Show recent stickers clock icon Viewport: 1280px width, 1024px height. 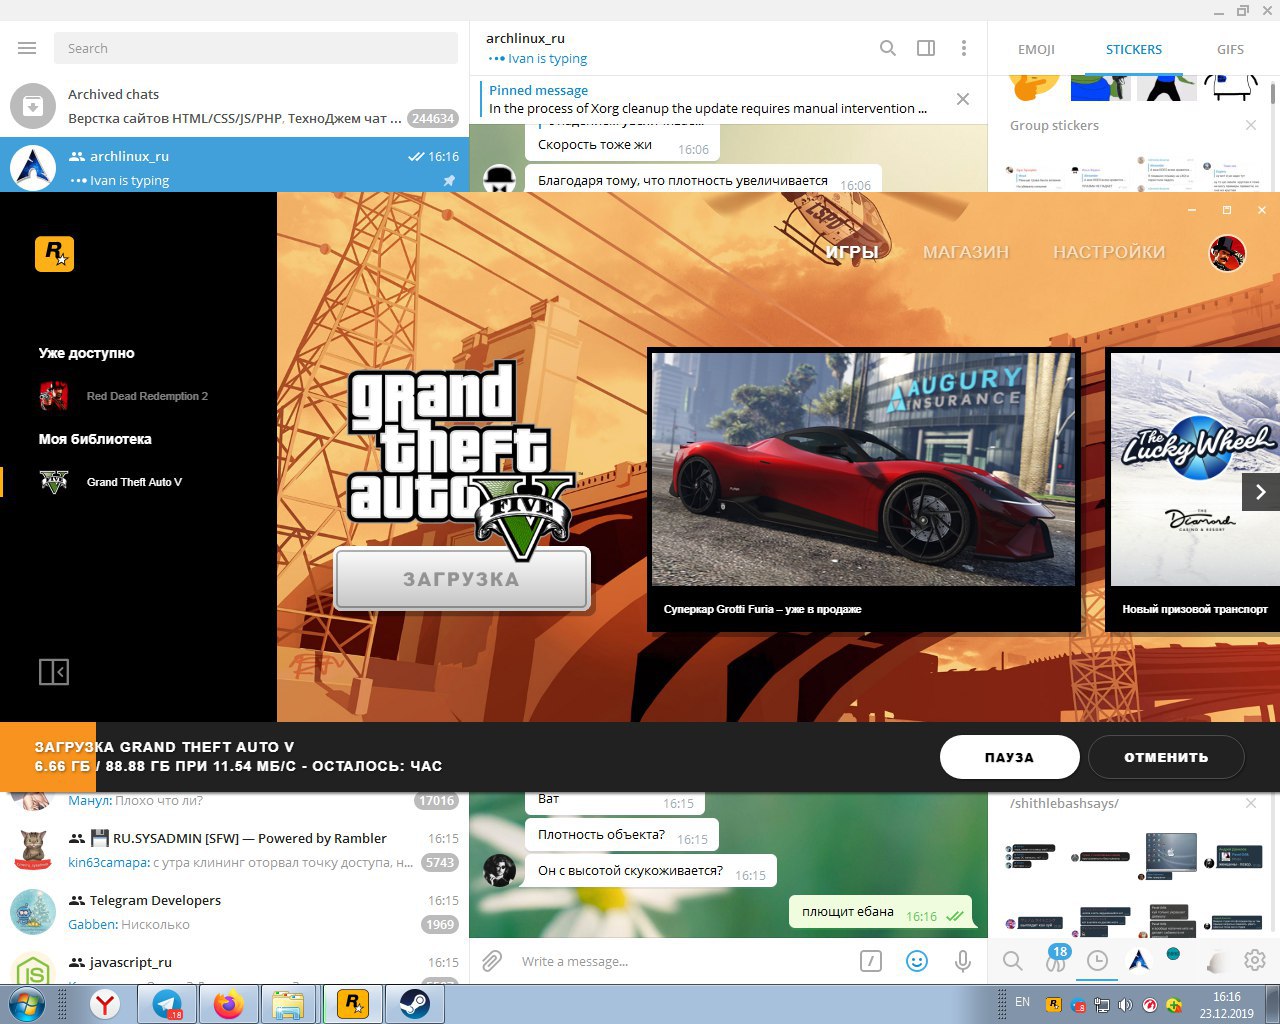1097,961
